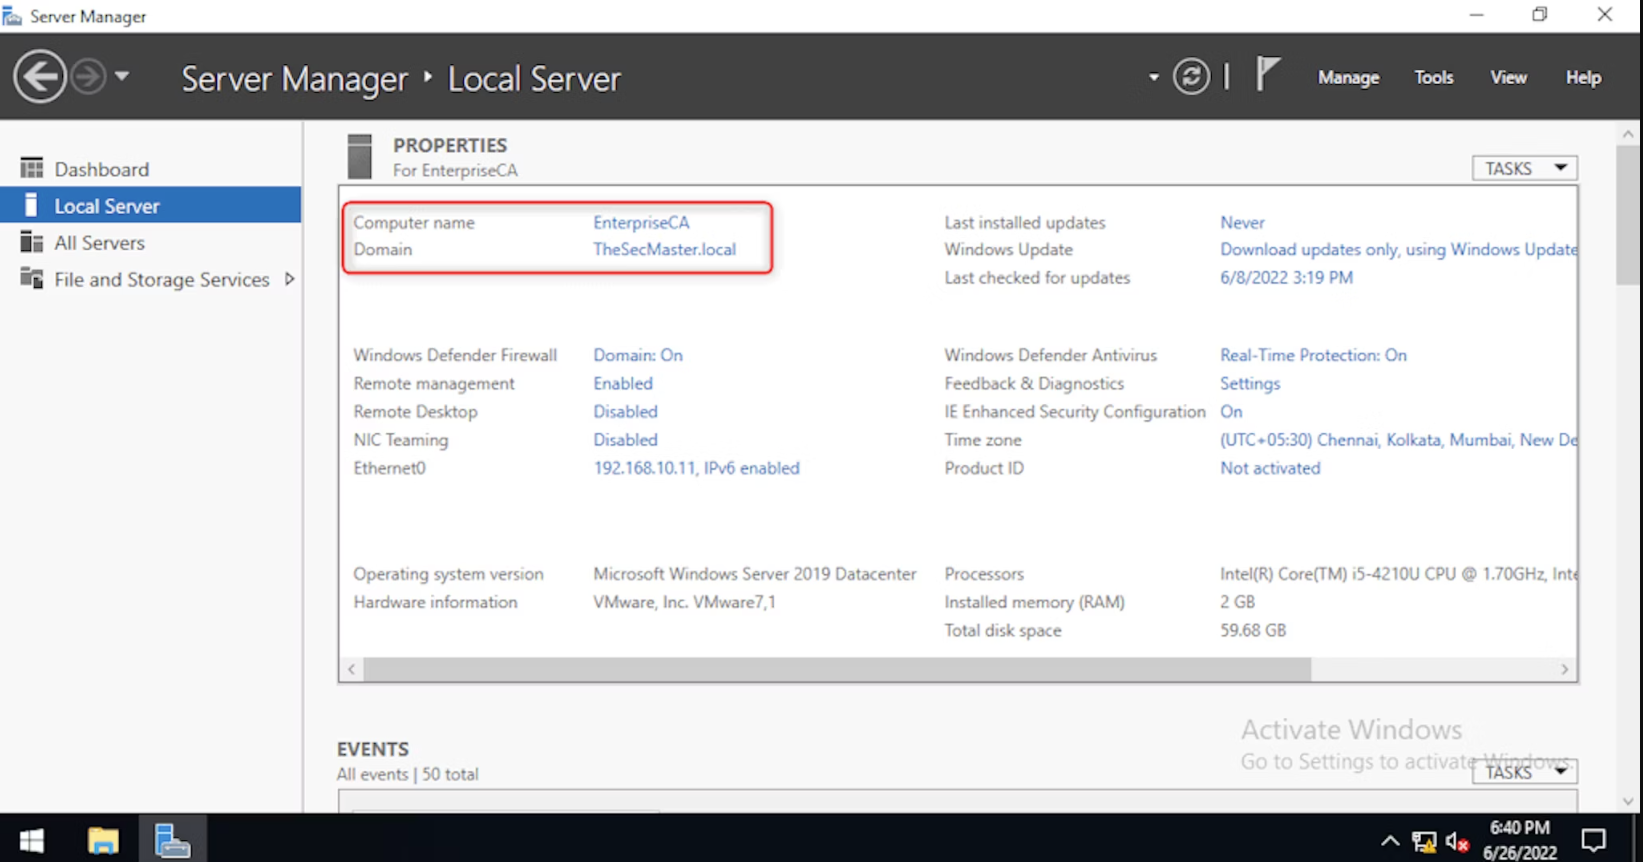Click the File and Storage Services icon

click(32, 278)
